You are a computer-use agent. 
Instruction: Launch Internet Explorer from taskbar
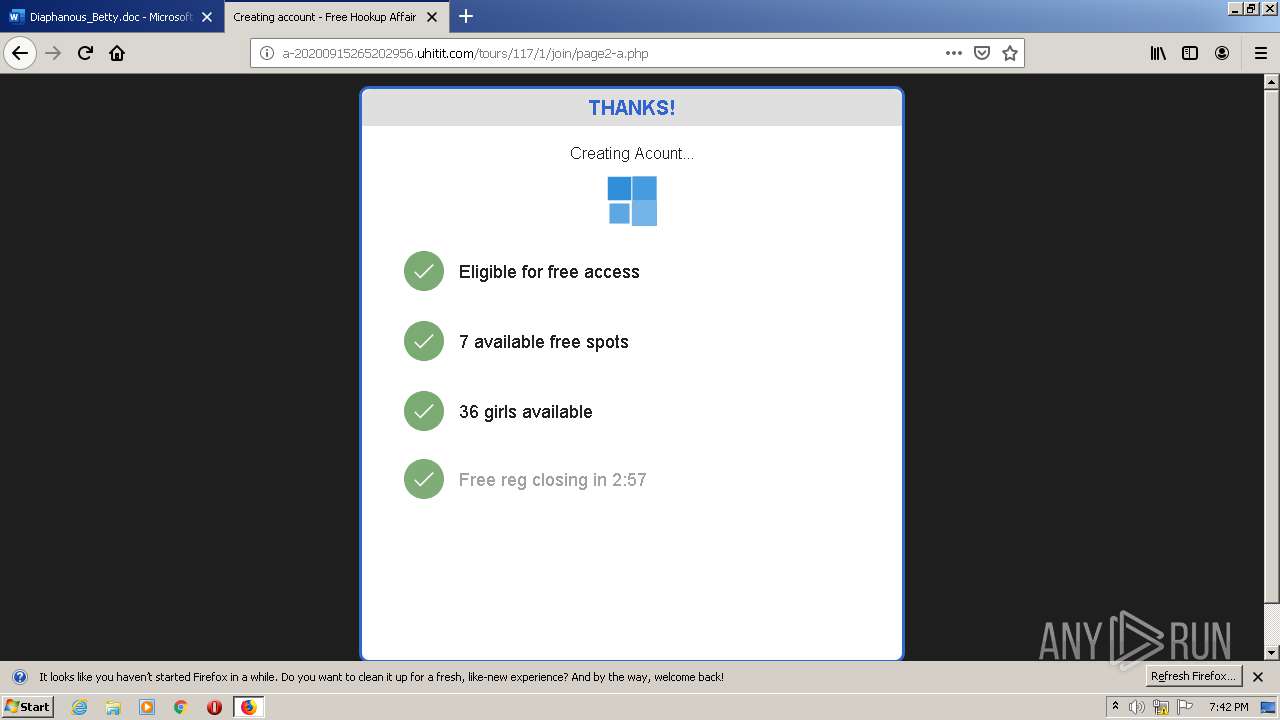click(80, 707)
